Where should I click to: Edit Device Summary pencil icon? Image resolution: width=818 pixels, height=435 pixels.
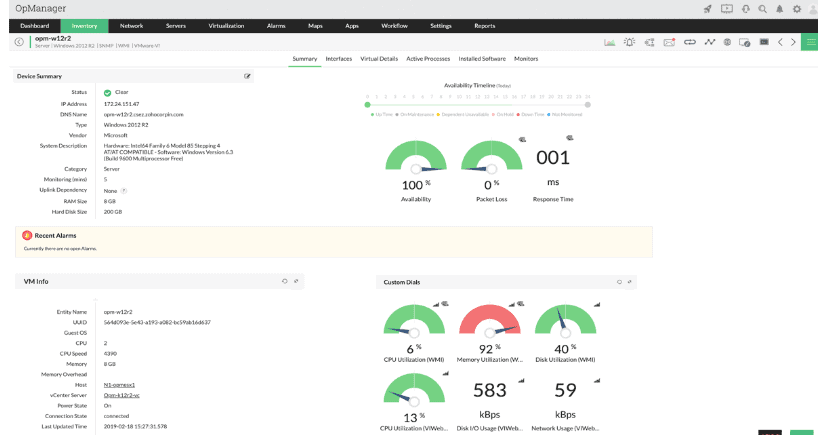click(247, 76)
